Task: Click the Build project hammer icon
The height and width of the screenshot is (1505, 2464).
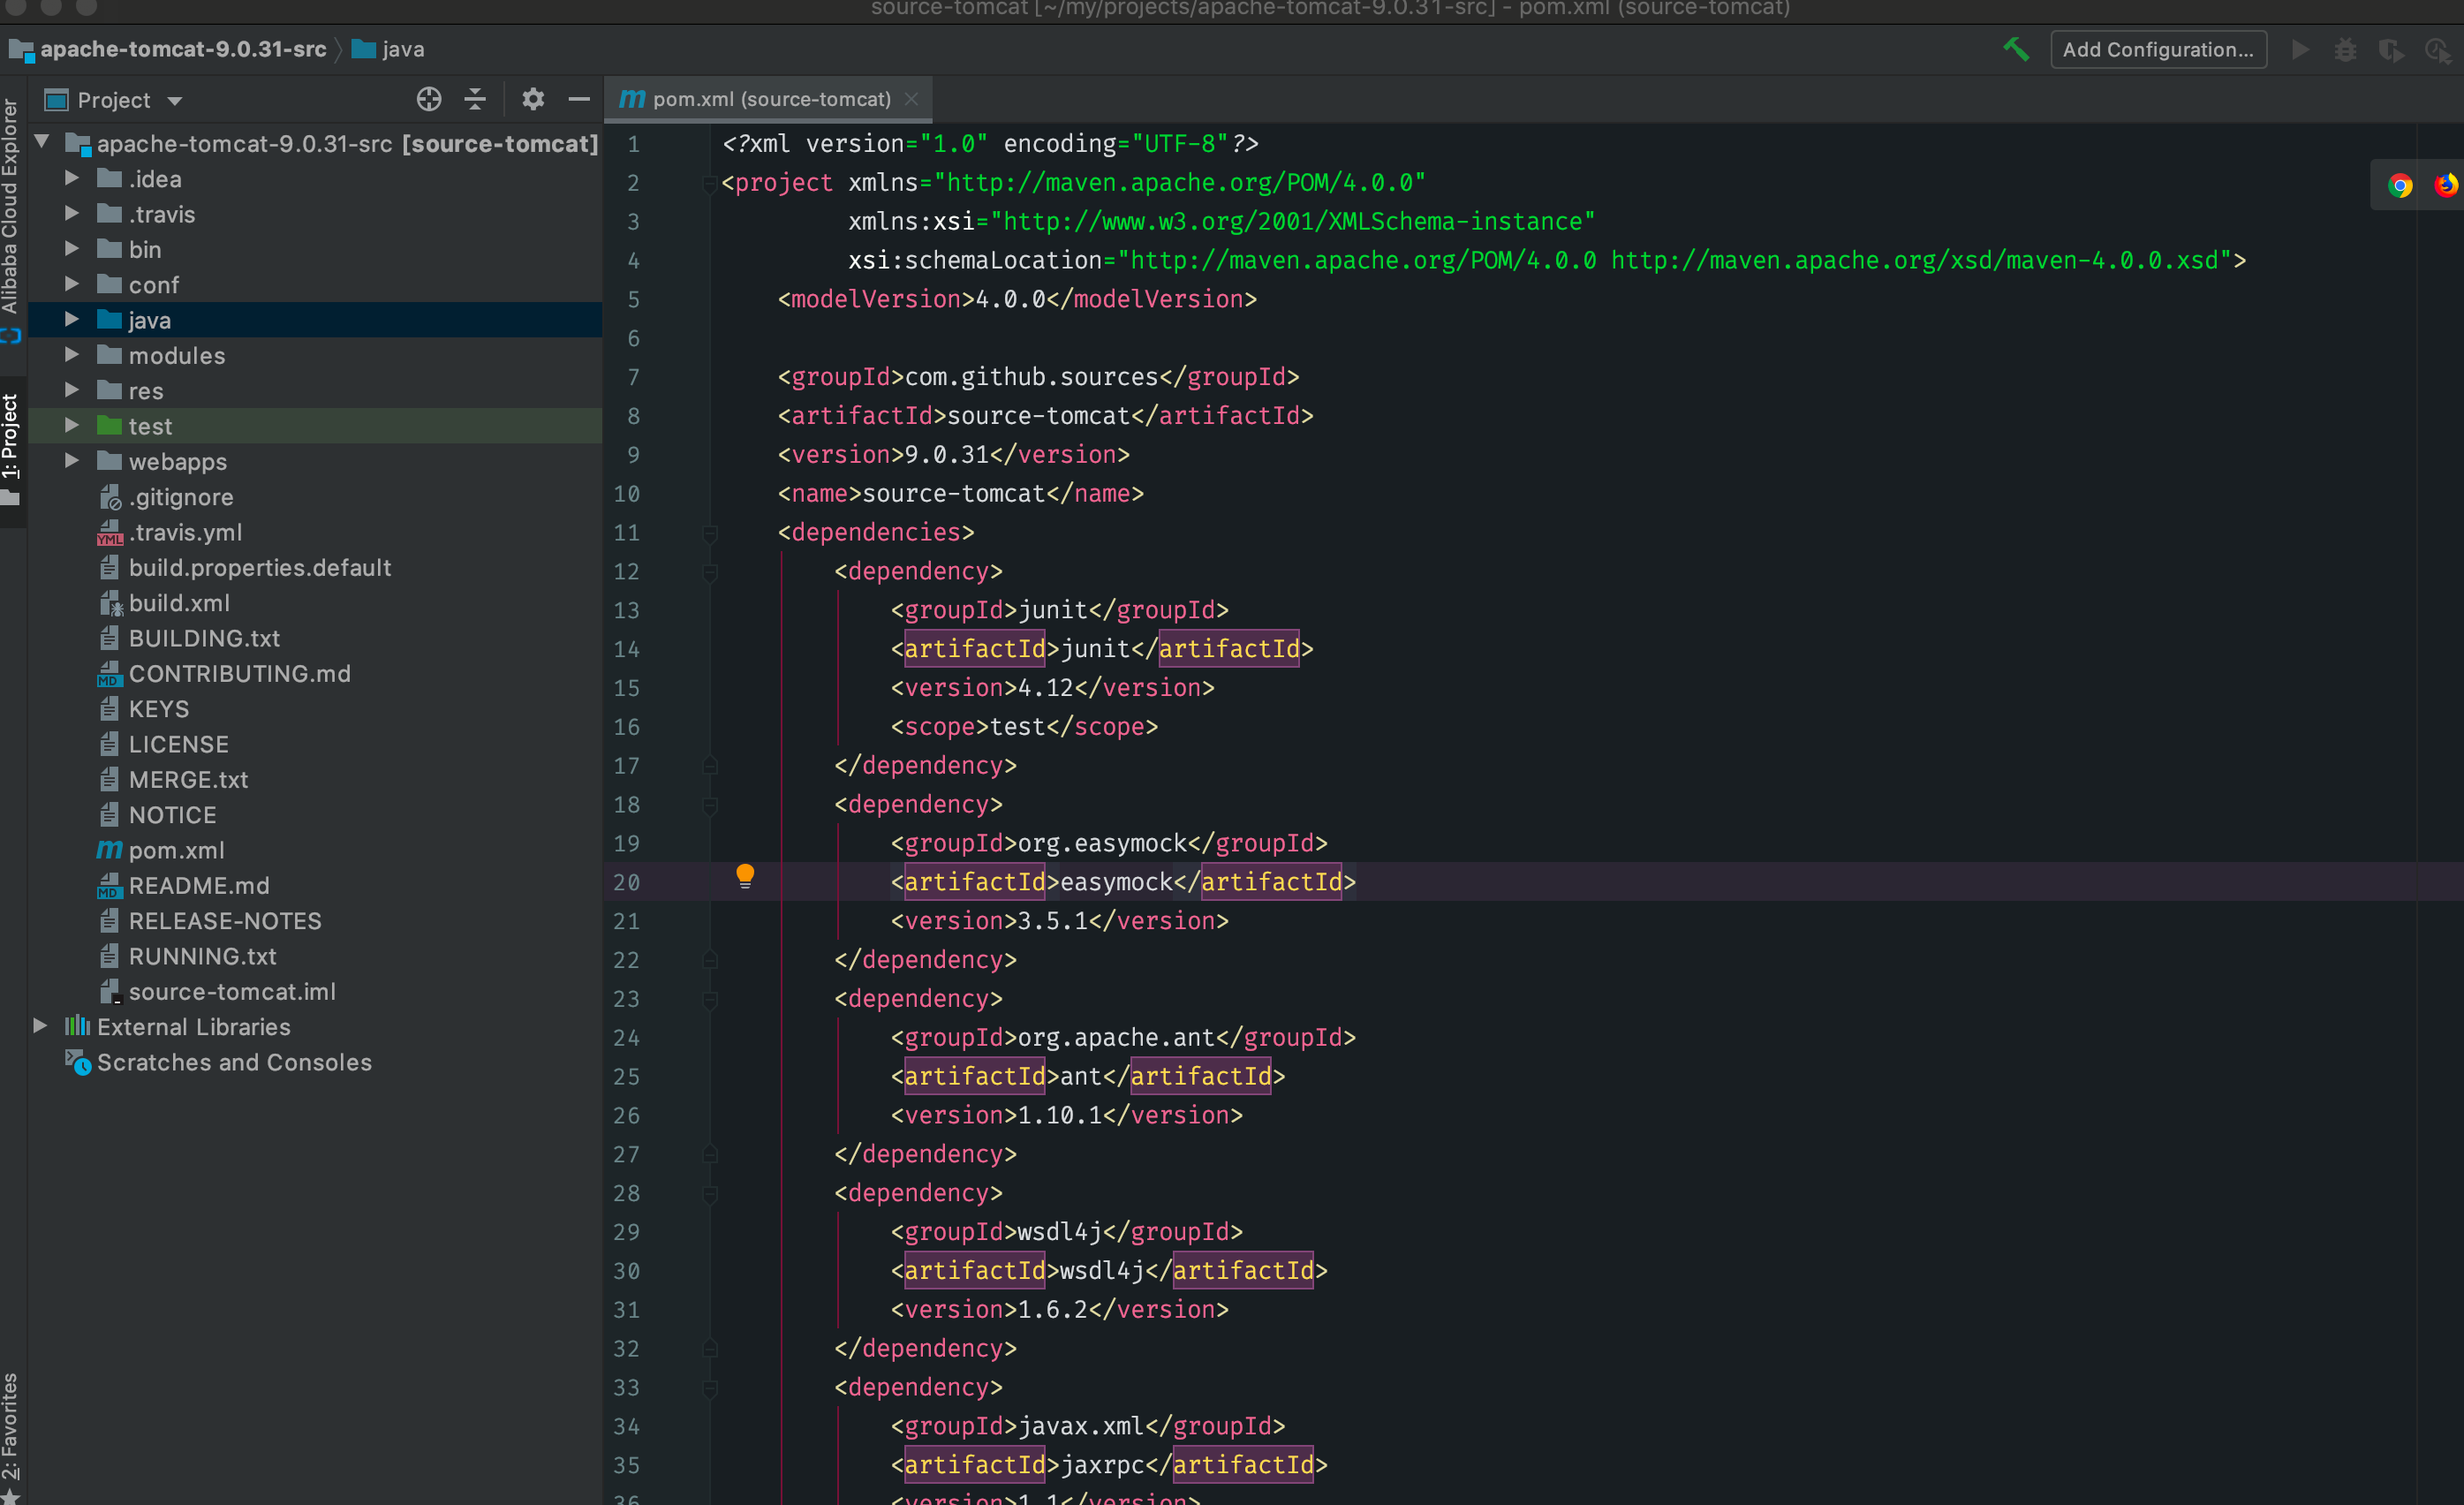Action: [x=2016, y=49]
